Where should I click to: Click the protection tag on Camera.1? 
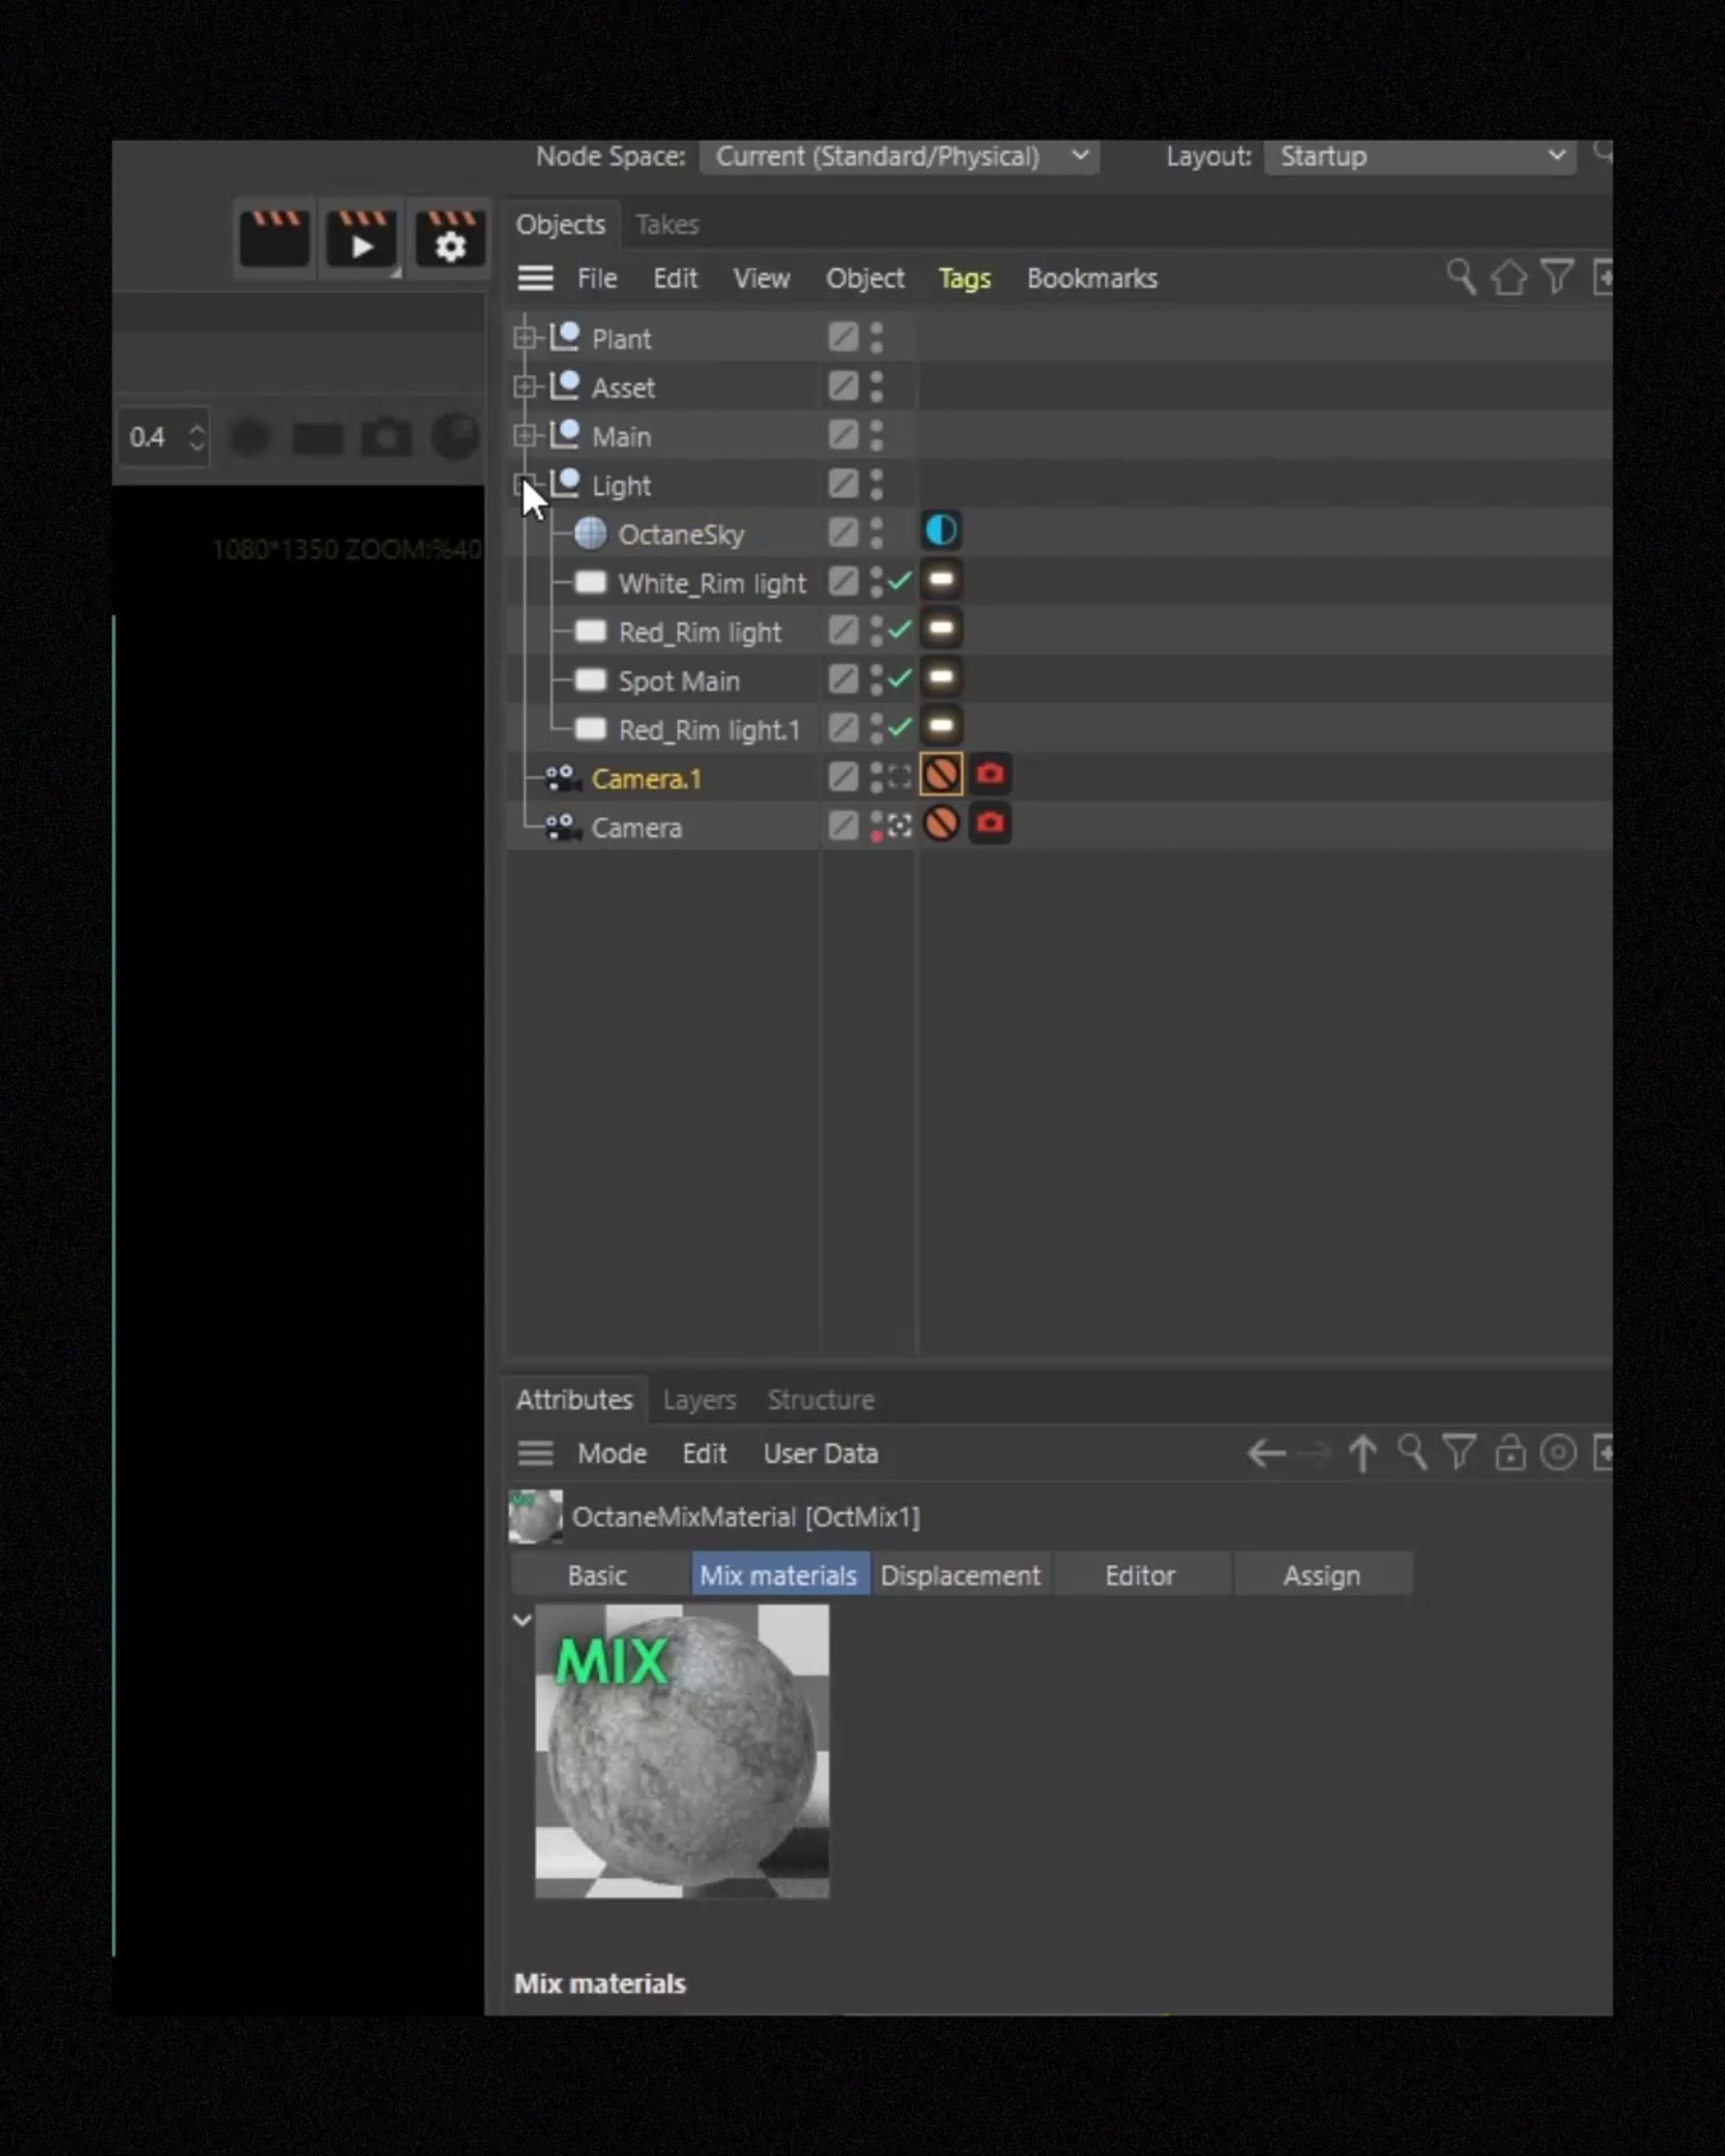pos(940,775)
